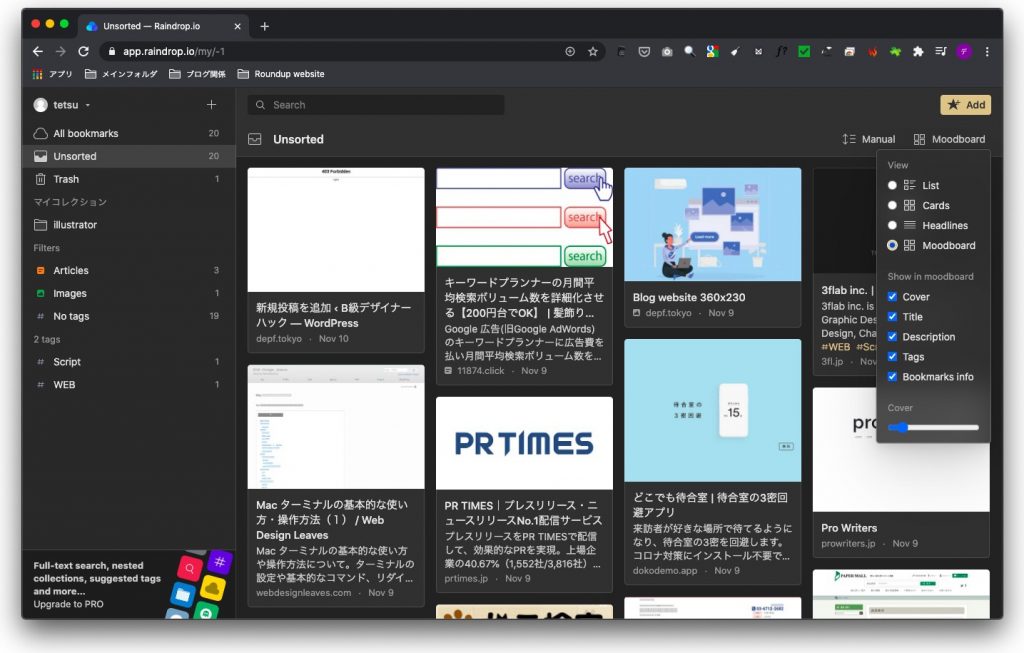Click the install app icon in address bar
The width and height of the screenshot is (1024, 653).
pos(570,52)
